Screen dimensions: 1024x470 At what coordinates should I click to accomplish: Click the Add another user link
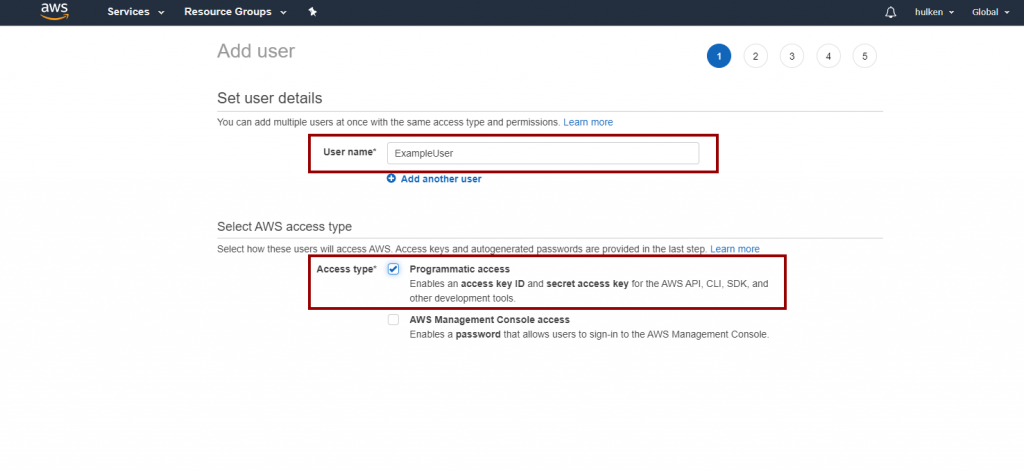pos(441,179)
